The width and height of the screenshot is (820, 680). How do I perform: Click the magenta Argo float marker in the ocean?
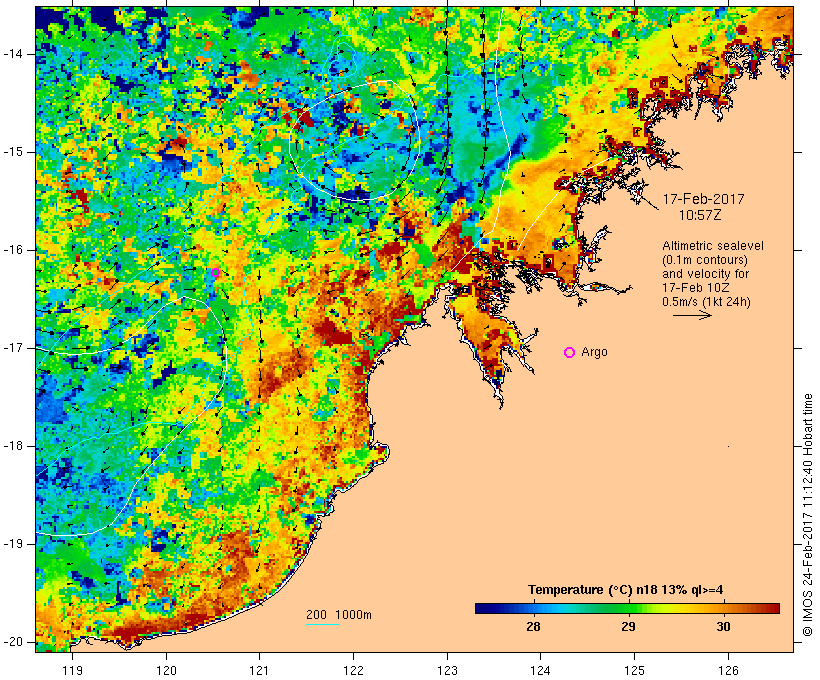point(215,272)
